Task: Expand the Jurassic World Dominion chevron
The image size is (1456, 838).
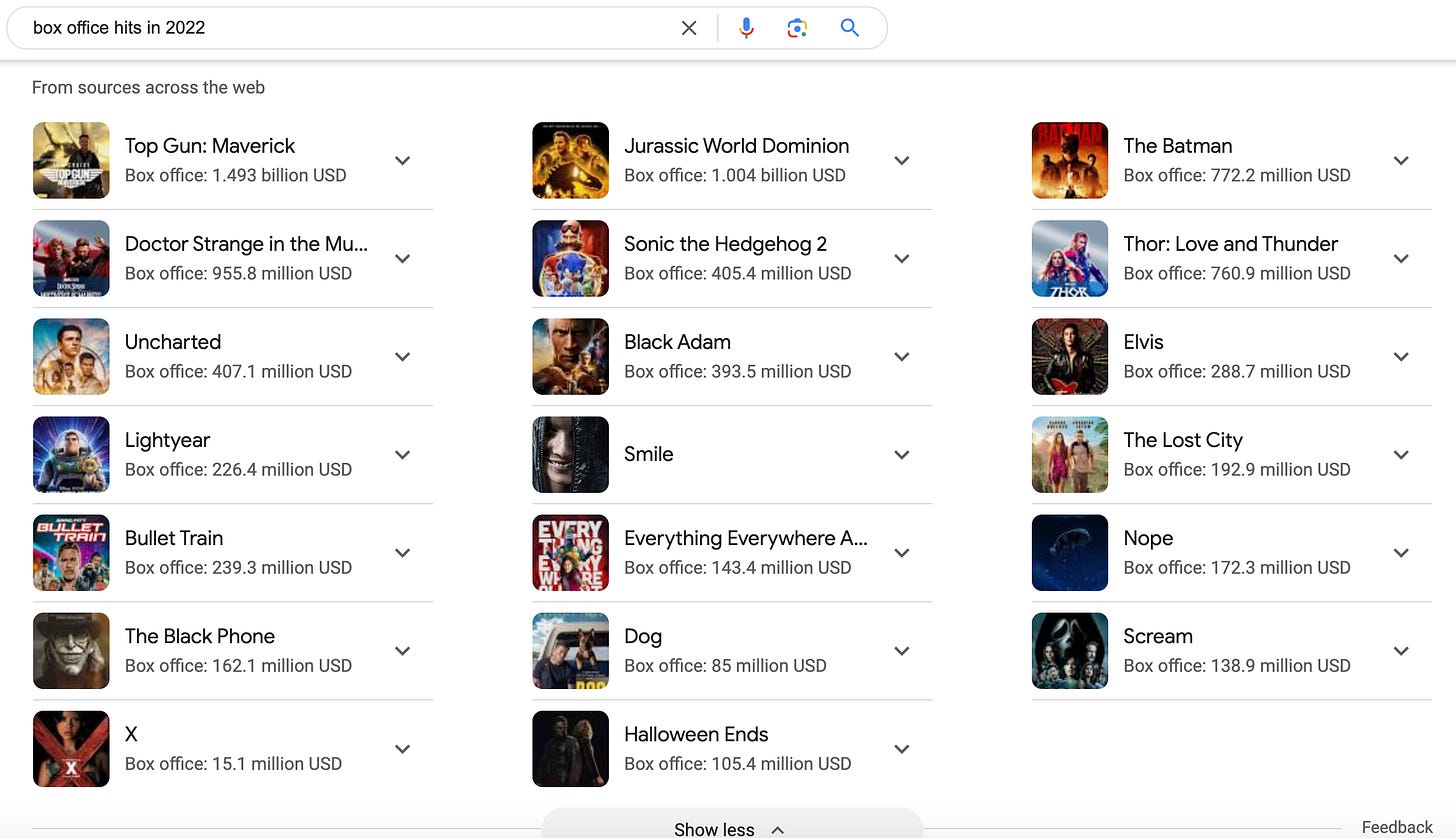Action: [x=902, y=160]
